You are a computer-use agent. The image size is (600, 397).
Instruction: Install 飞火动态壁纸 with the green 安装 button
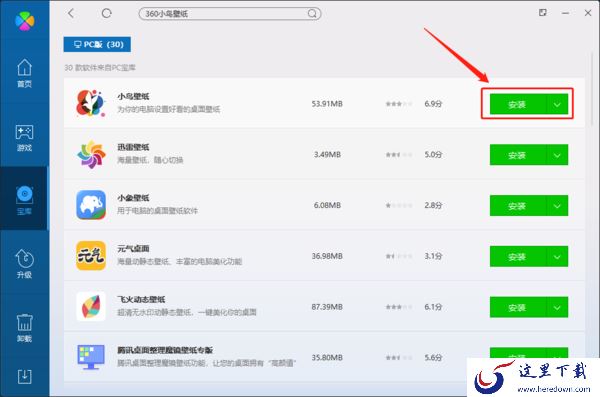point(518,307)
